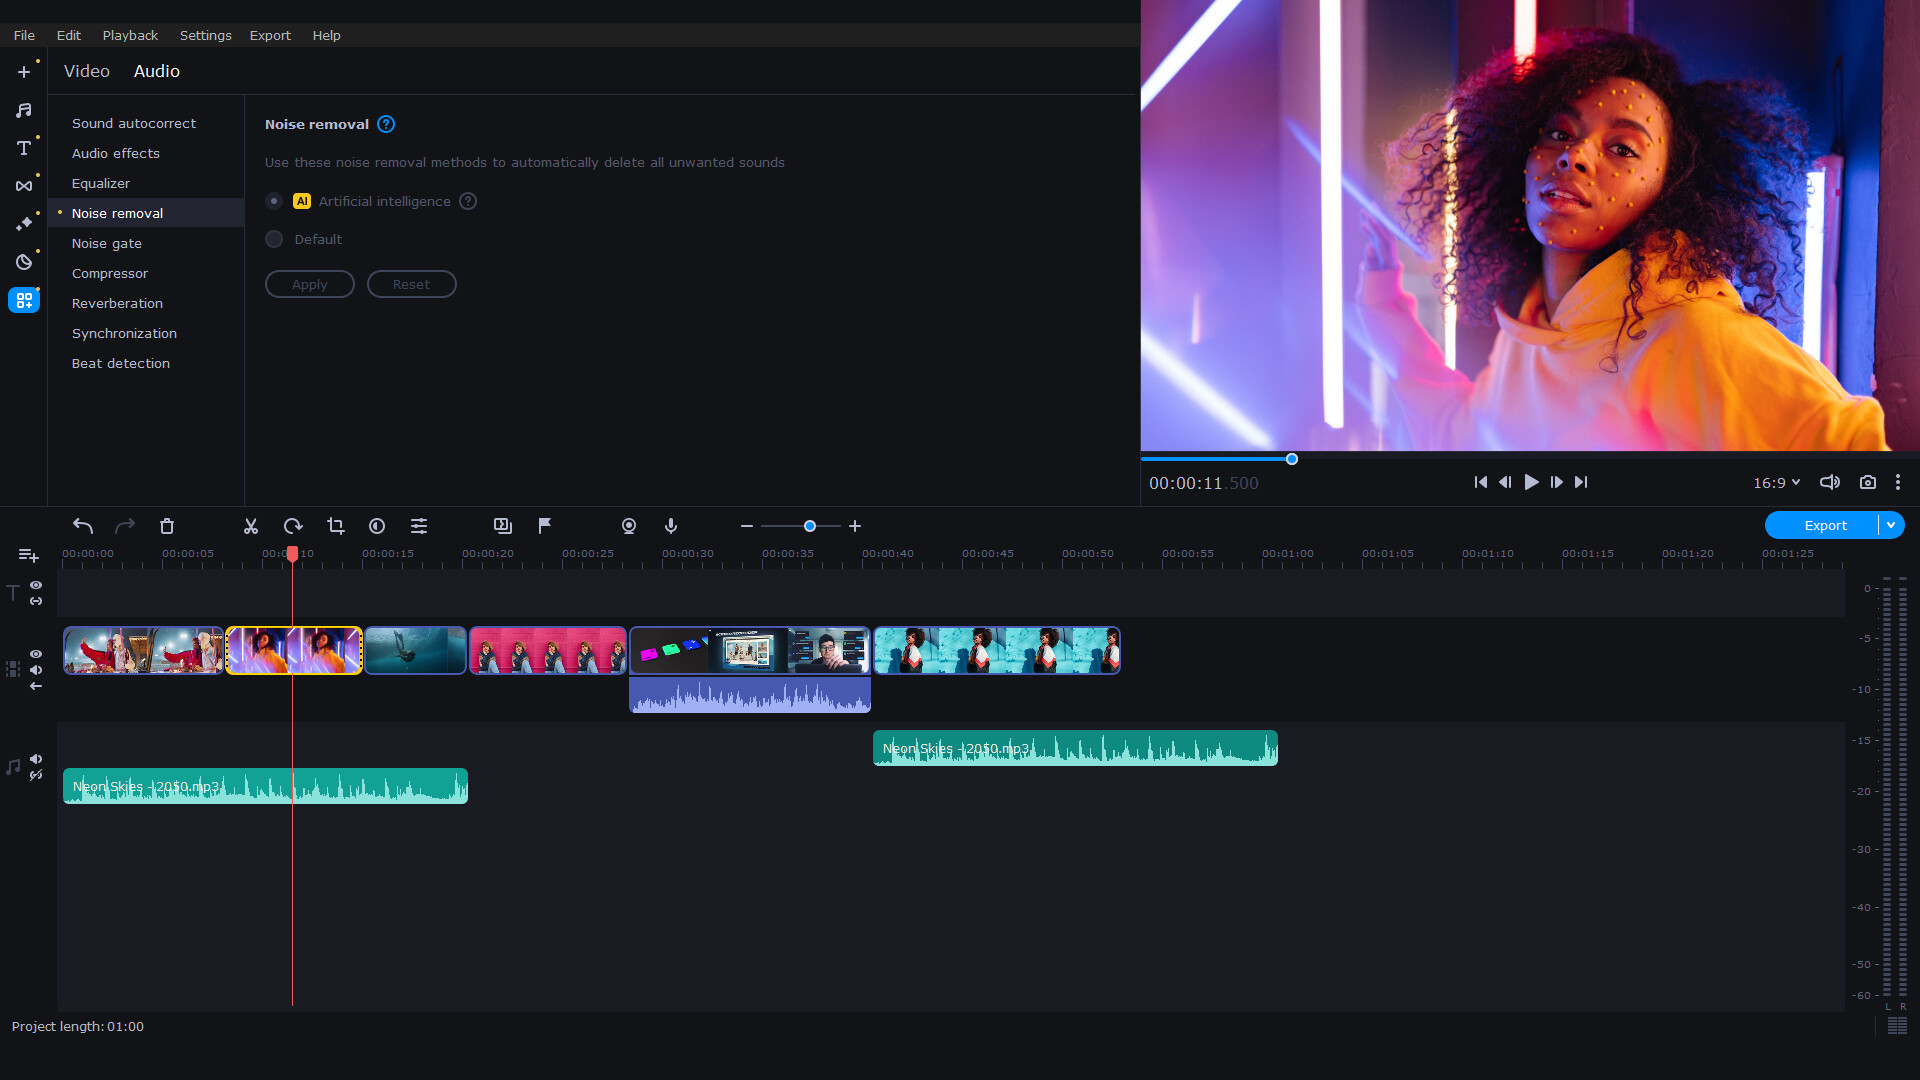The height and width of the screenshot is (1080, 1920).
Task: Open the Video tab
Action: pyautogui.click(x=88, y=71)
